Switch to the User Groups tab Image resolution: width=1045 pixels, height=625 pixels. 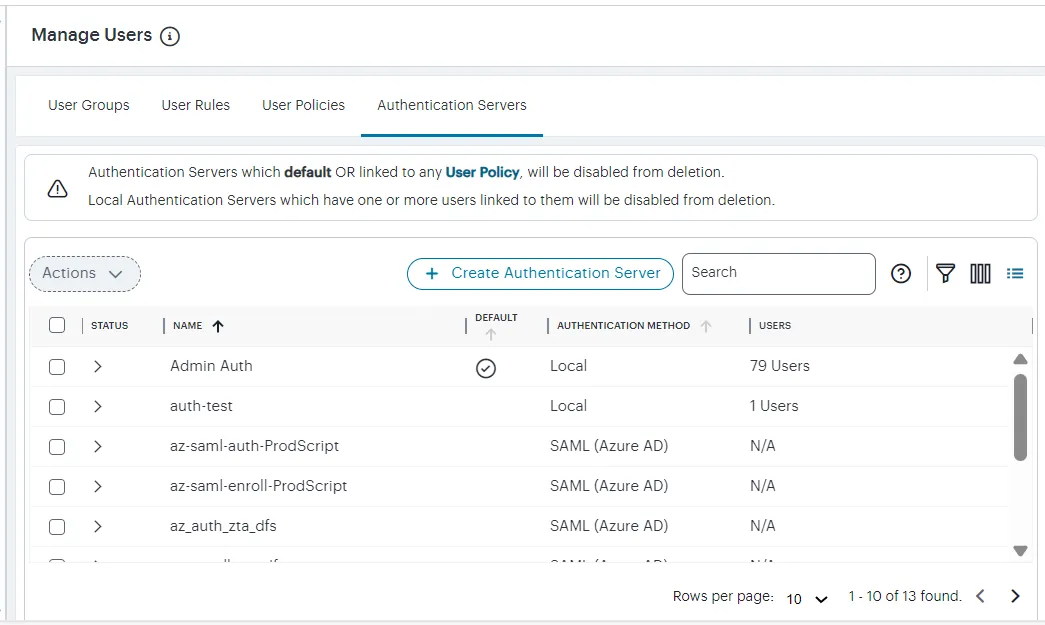pos(89,105)
